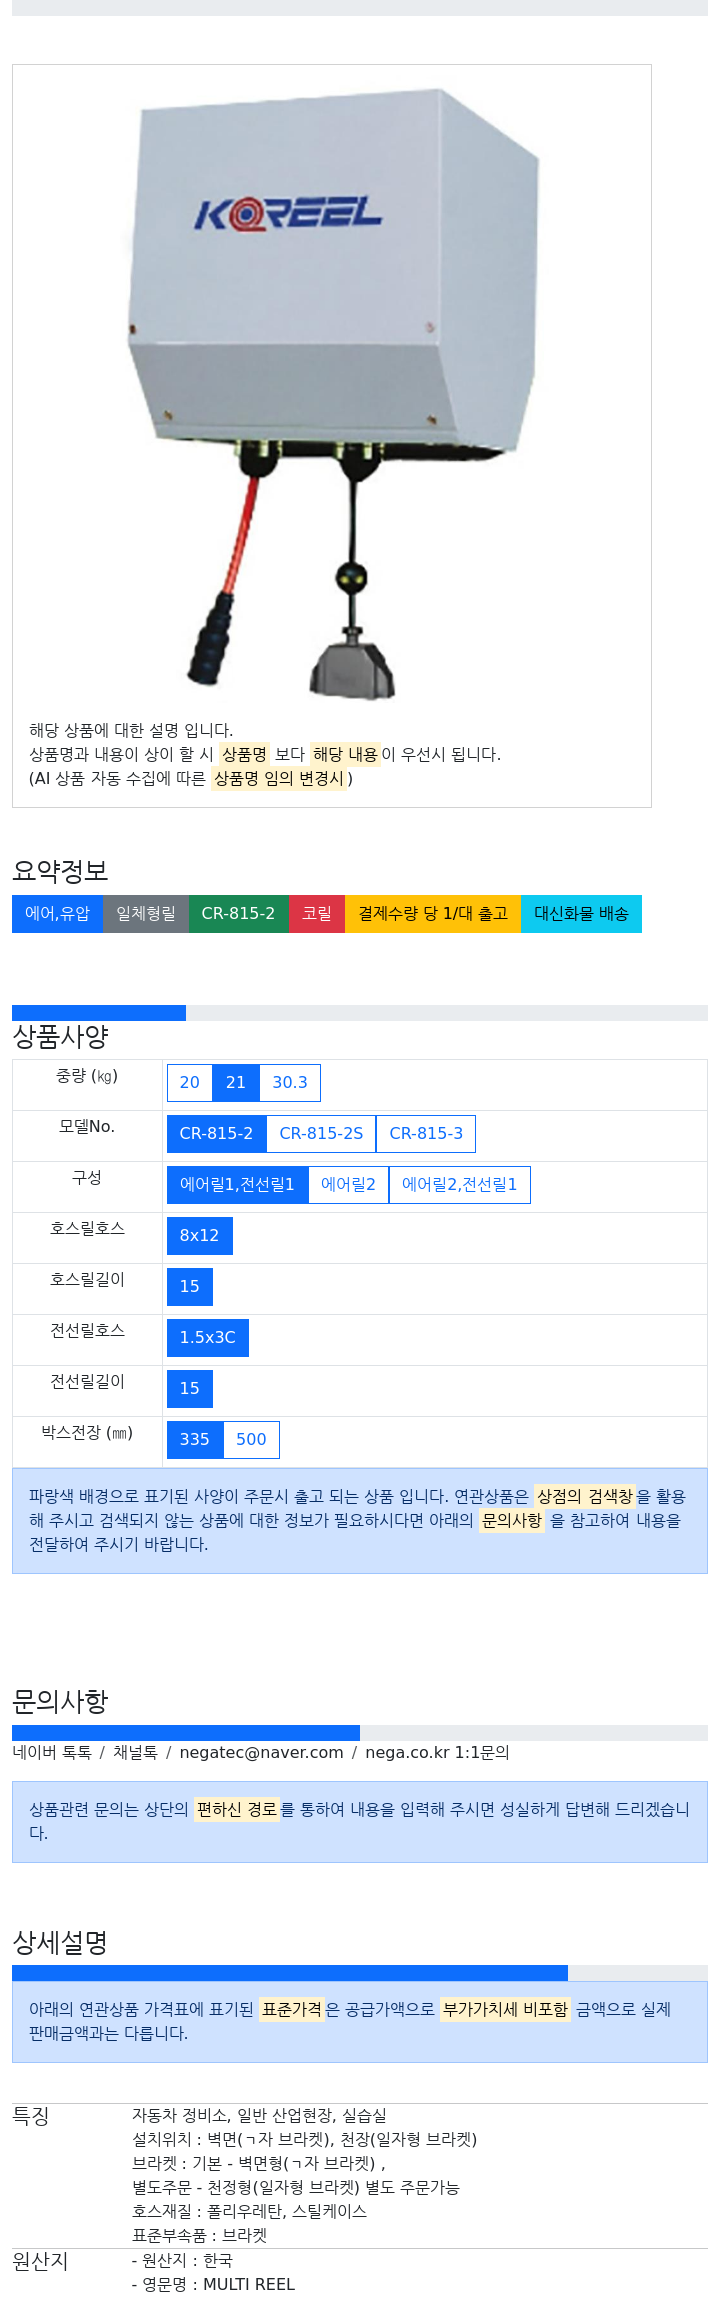Open the nega.co.kr 1:1문의 link

437,1753
